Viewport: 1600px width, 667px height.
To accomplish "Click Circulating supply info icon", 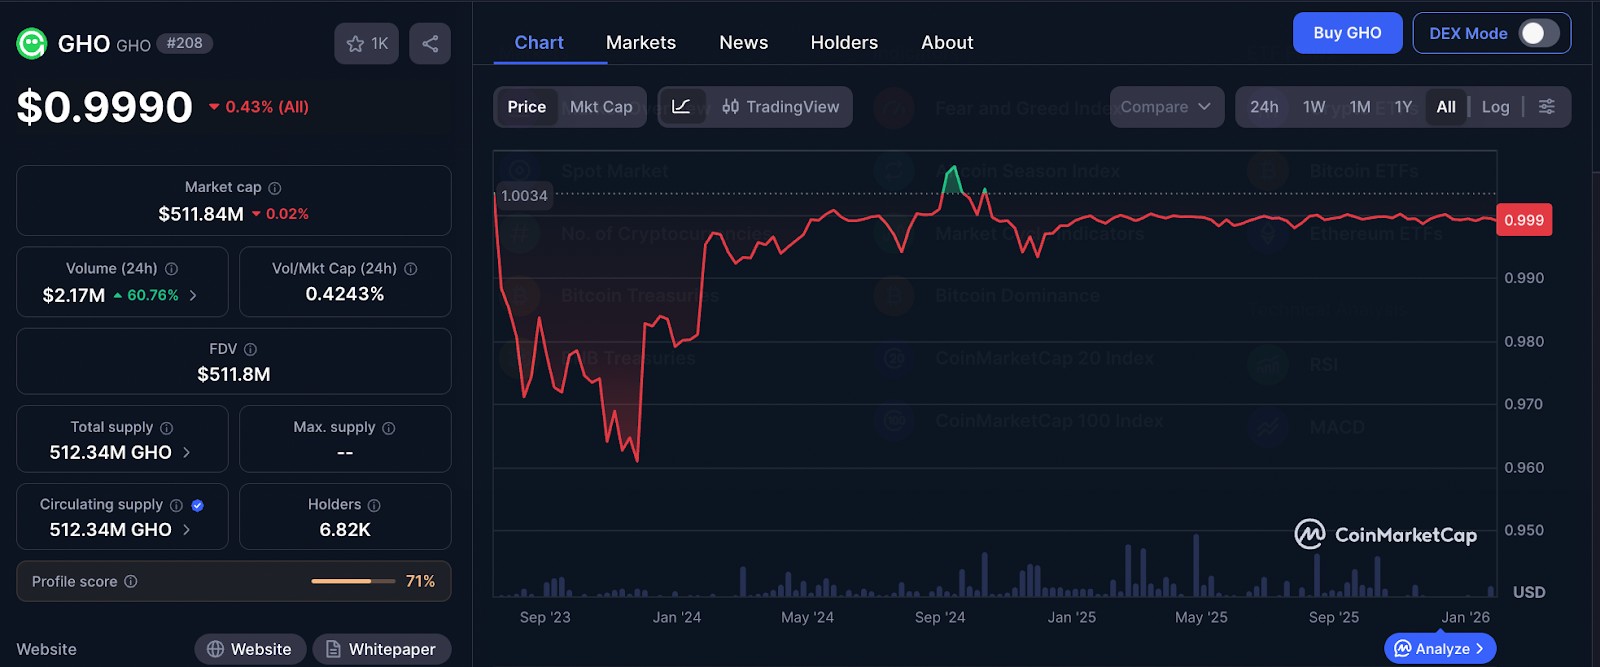I will tap(176, 505).
